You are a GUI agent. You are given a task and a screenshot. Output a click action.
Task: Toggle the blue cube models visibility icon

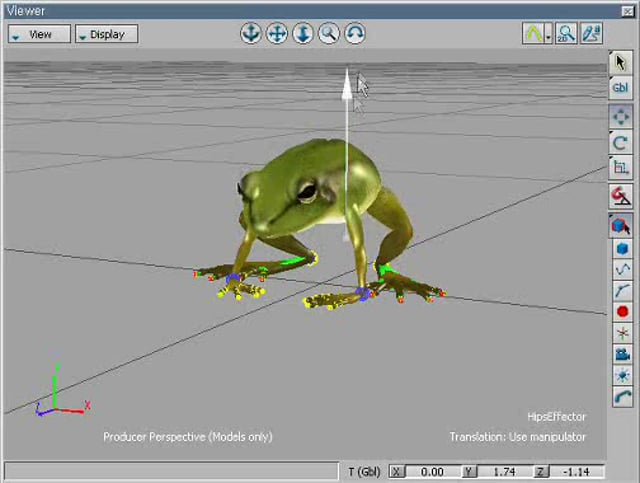tap(622, 248)
